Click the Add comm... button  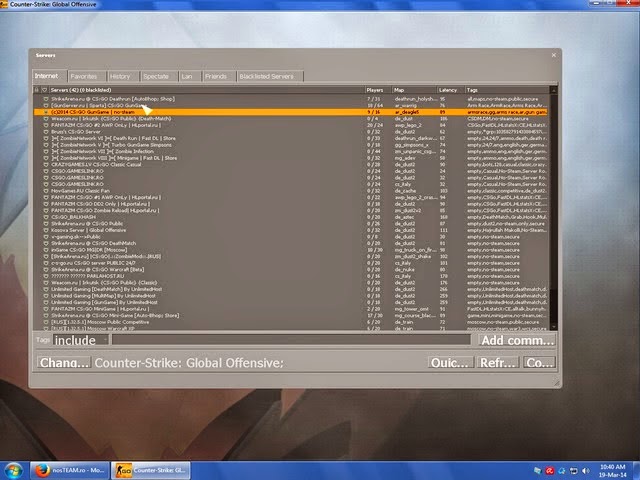[x=517, y=340]
